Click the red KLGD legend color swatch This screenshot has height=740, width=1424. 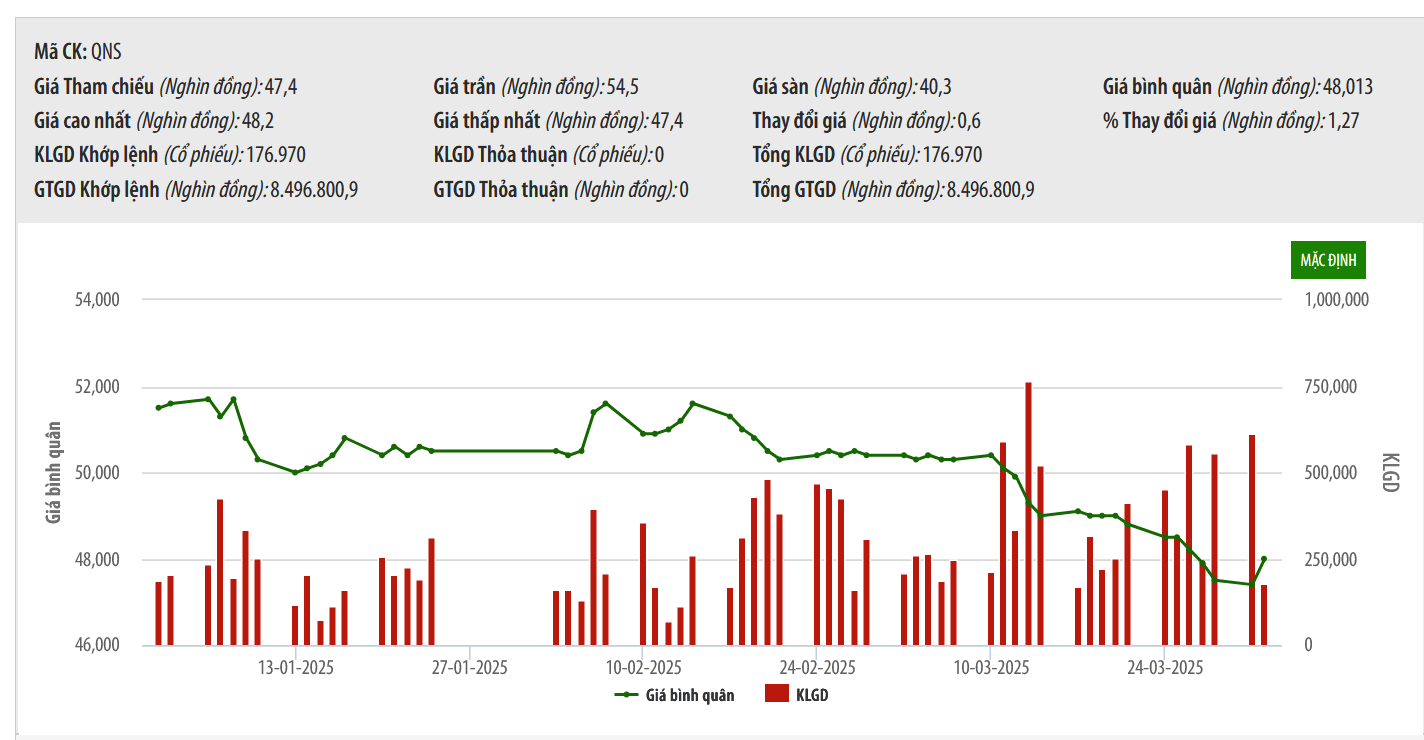777,694
